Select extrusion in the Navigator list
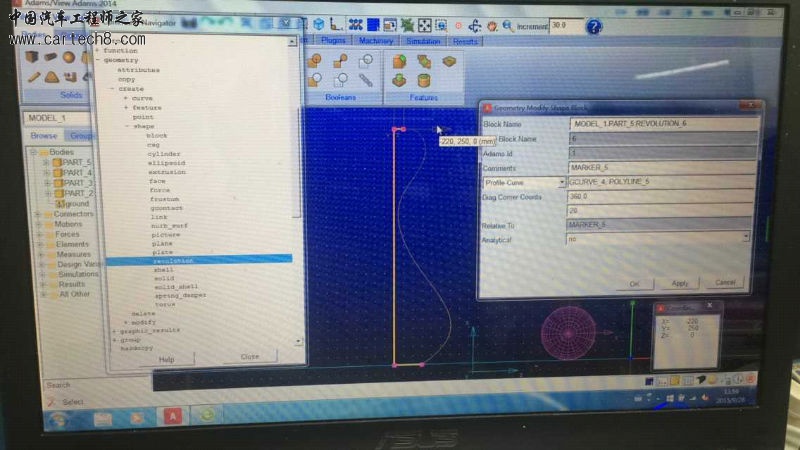Image resolution: width=800 pixels, height=450 pixels. tap(167, 172)
